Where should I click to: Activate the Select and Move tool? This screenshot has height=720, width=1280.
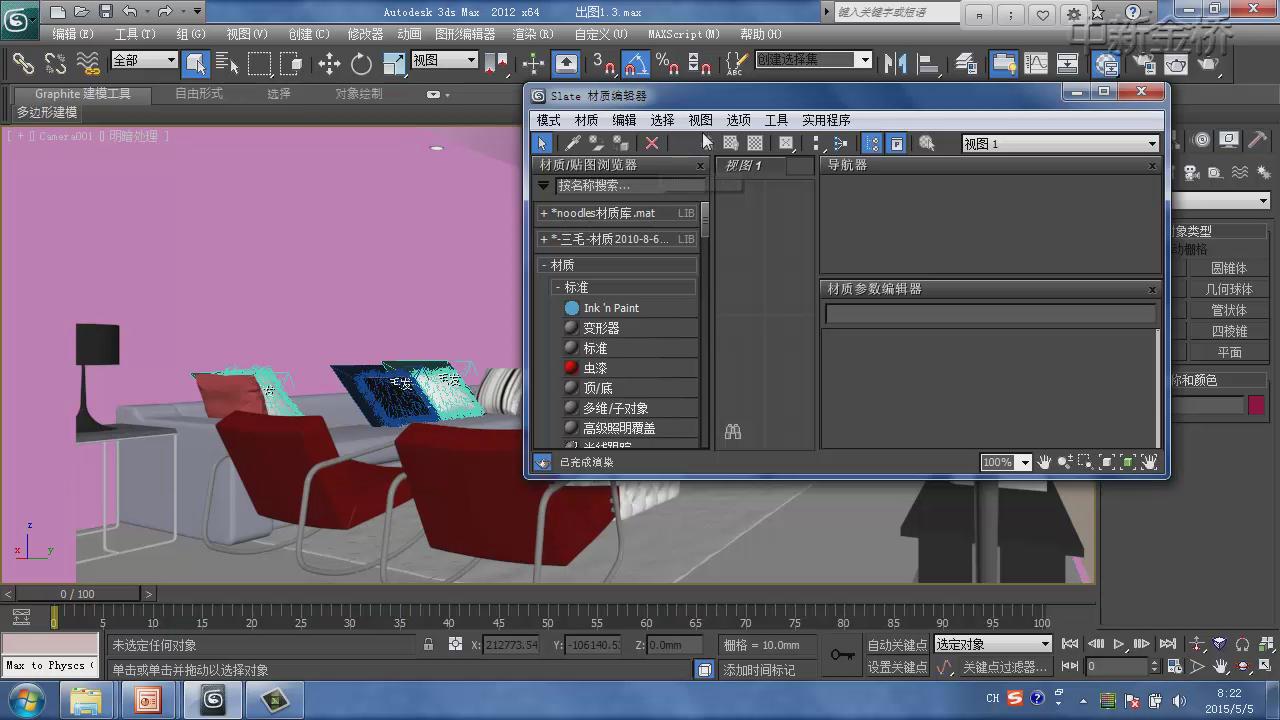[329, 63]
